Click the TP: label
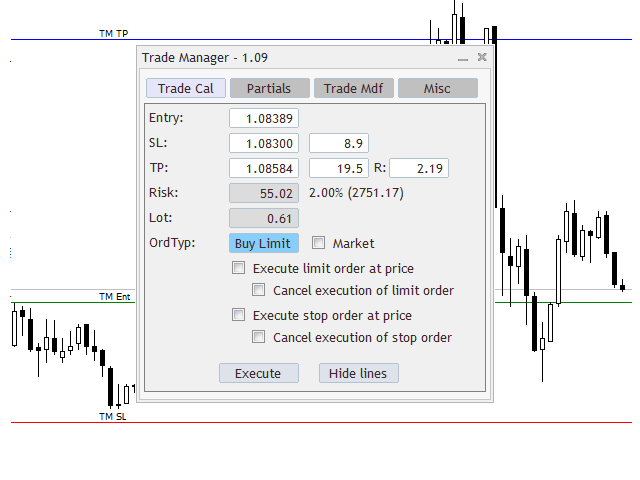 click(x=159, y=168)
